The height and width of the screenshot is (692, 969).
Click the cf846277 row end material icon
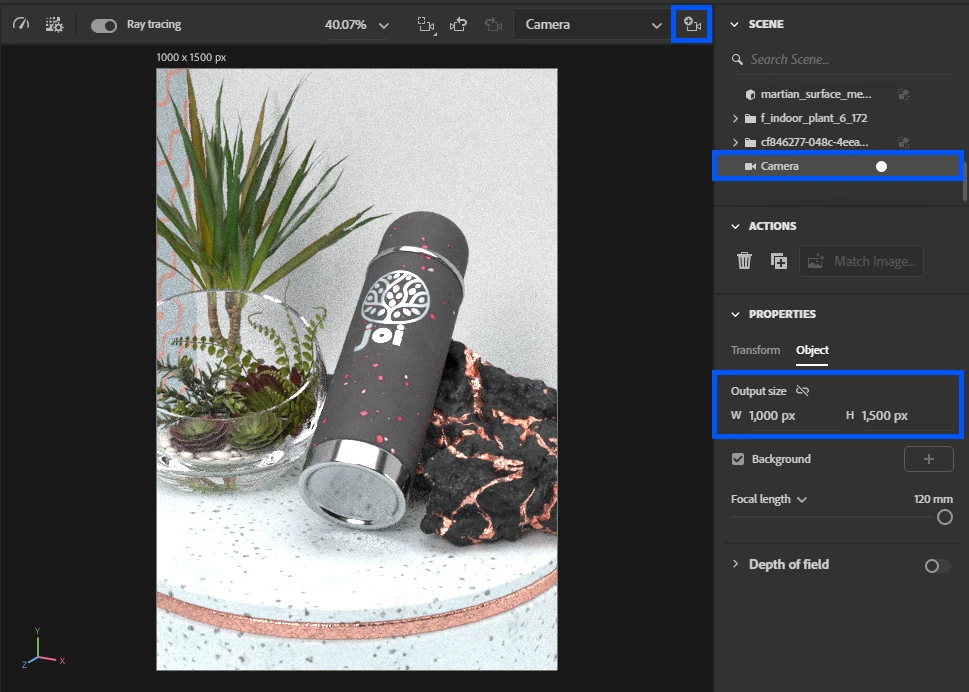tap(903, 142)
